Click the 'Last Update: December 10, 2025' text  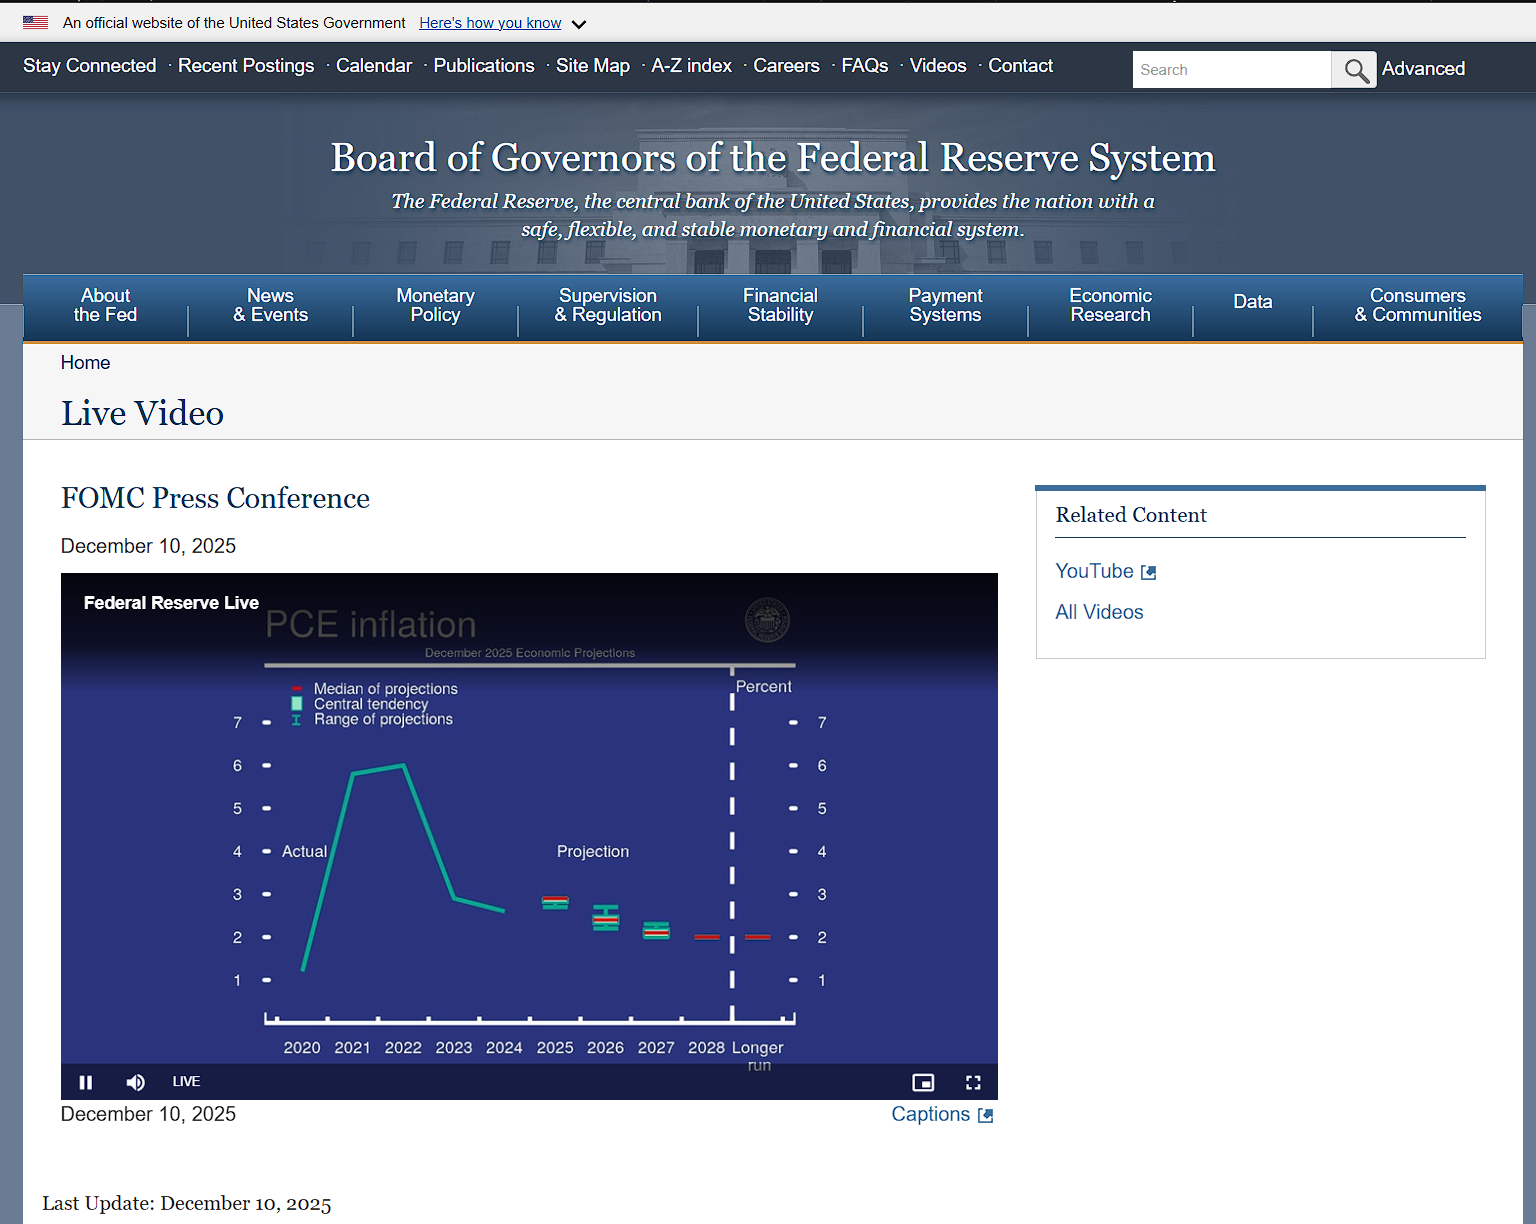click(x=187, y=1204)
